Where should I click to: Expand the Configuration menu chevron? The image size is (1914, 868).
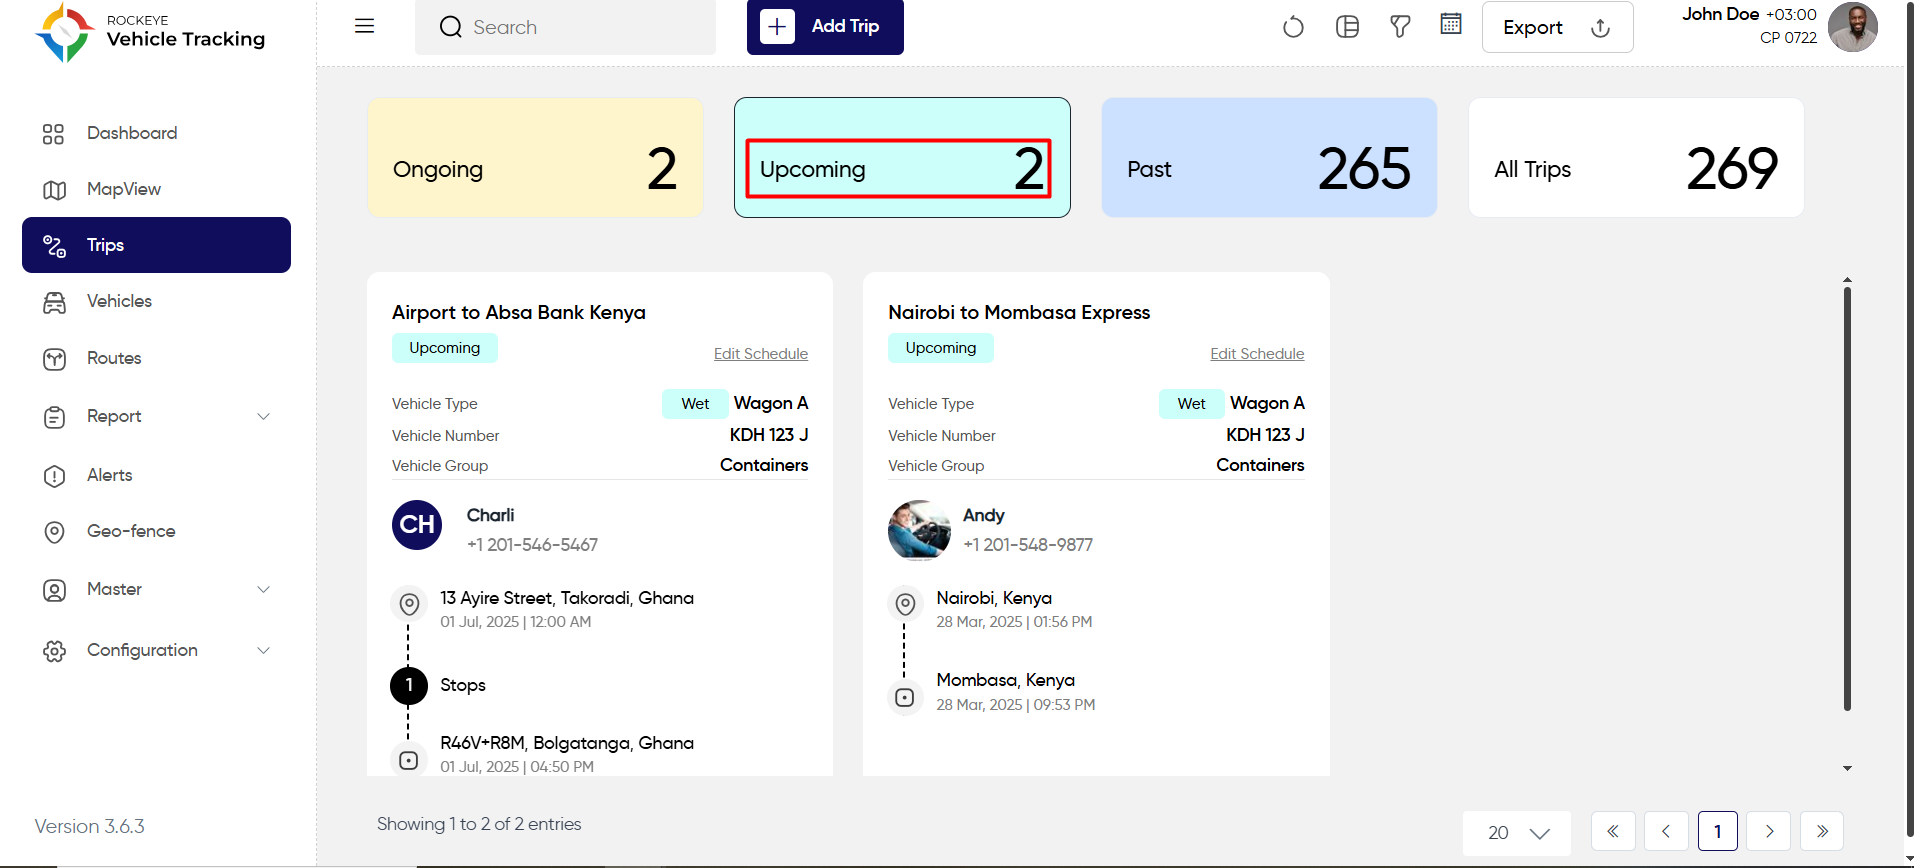264,650
